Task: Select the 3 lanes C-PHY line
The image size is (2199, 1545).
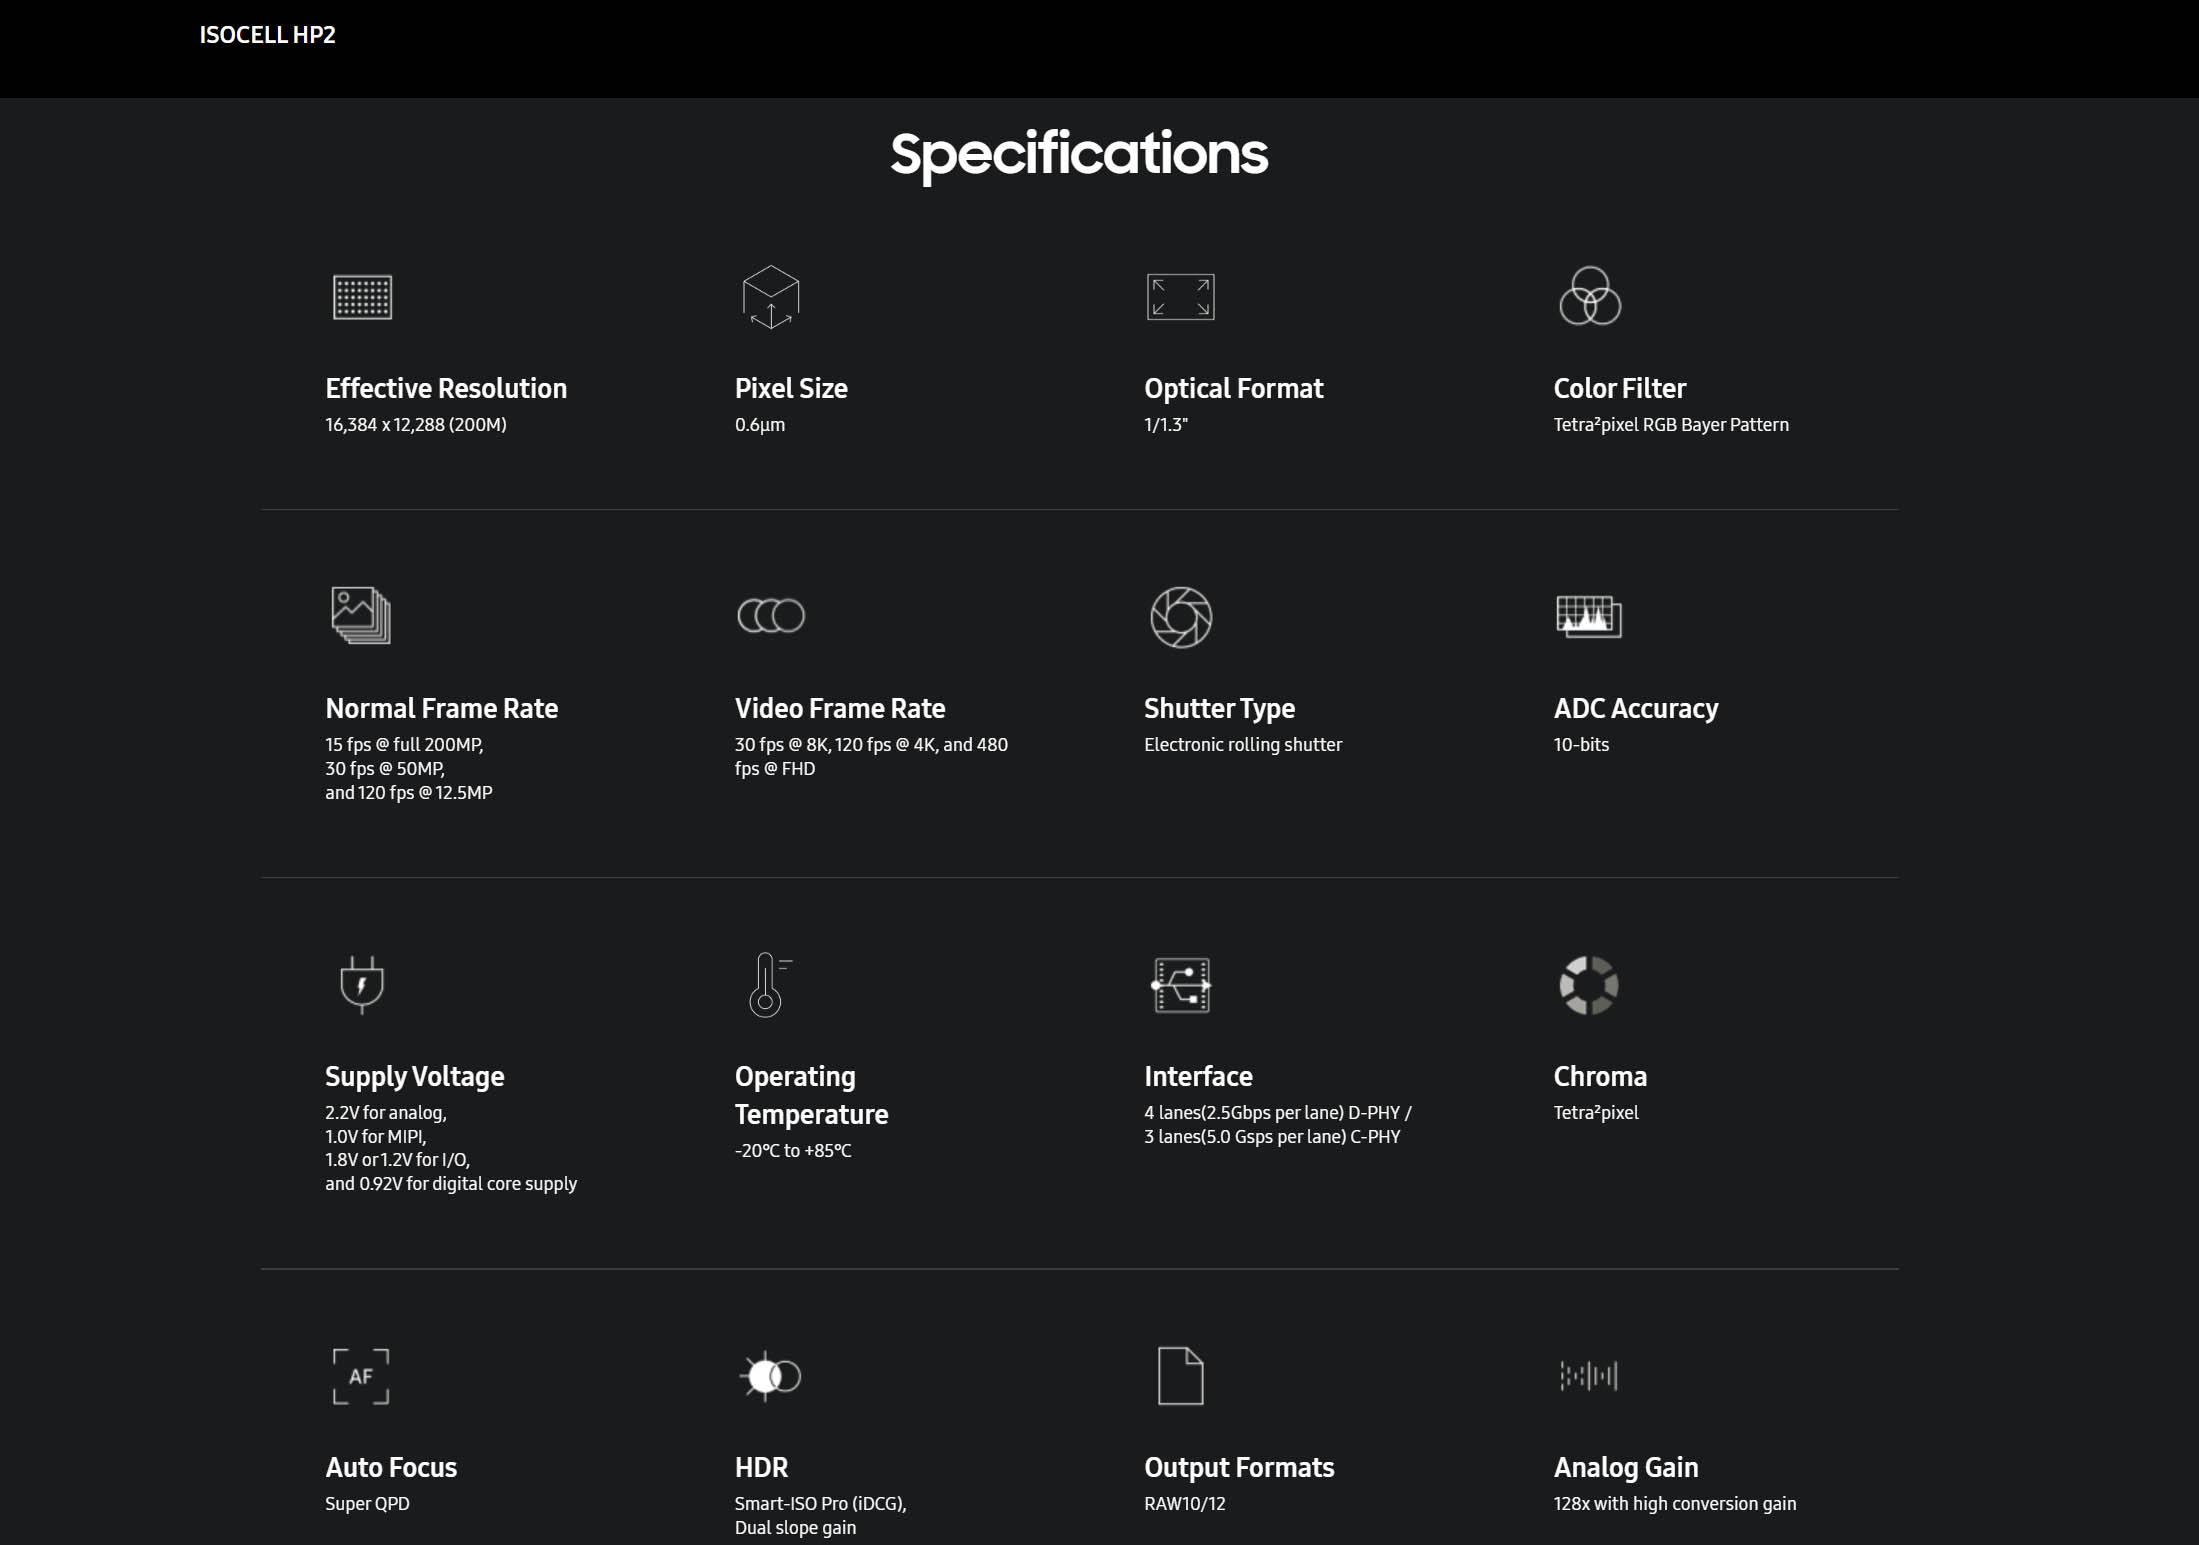Action: tap(1272, 1136)
